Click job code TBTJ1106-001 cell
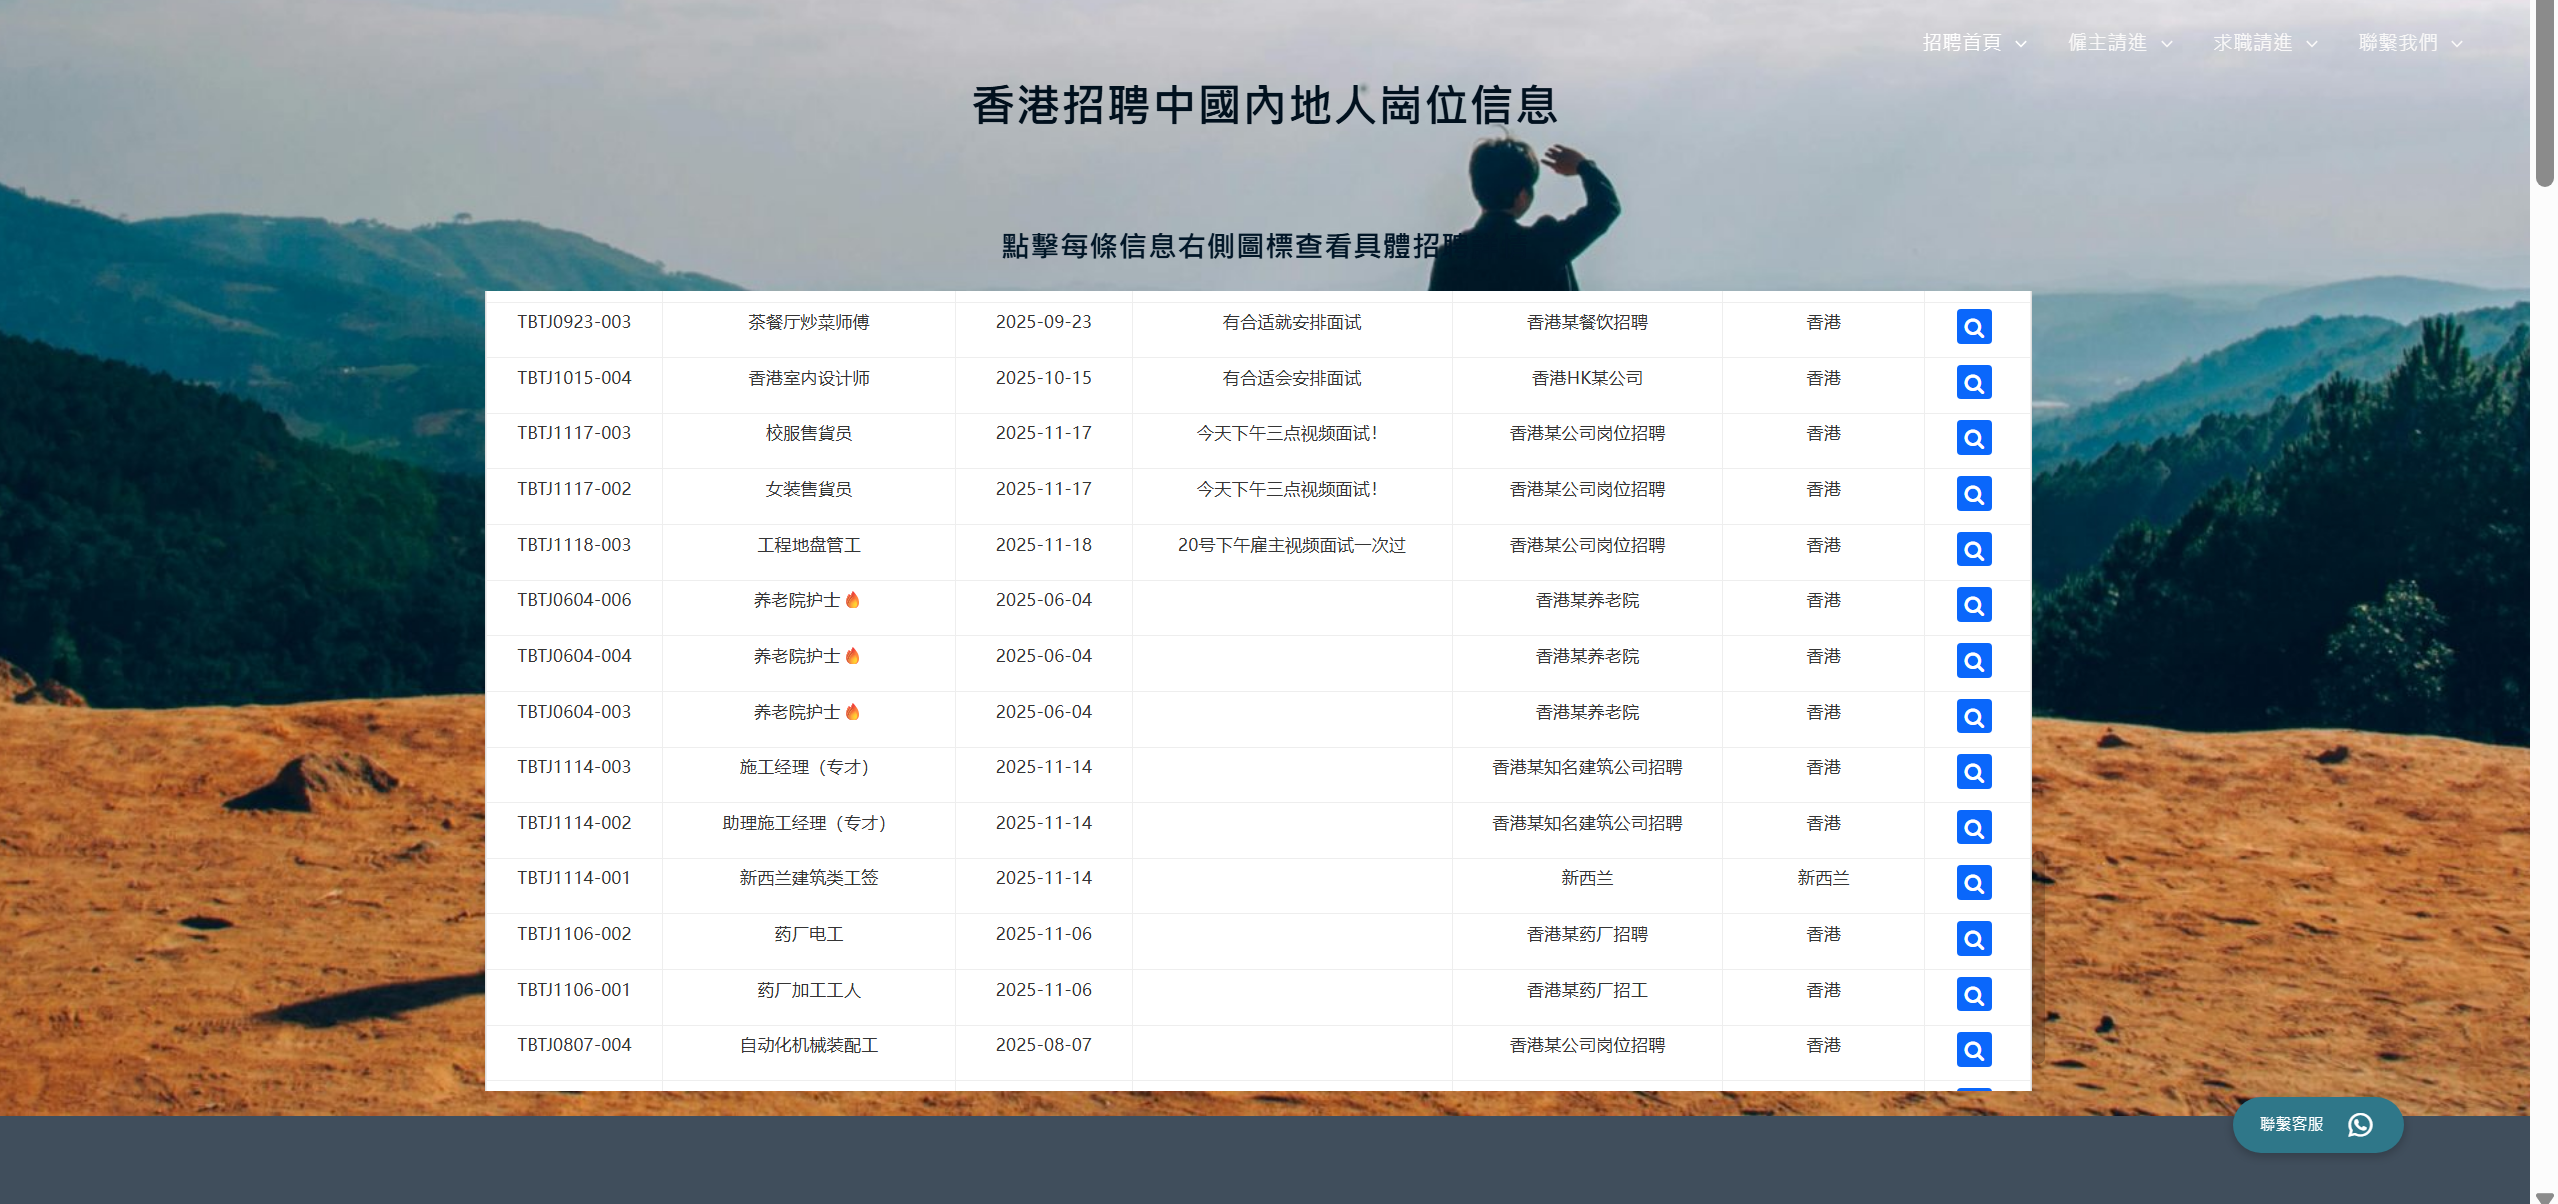This screenshot has width=2558, height=1204. click(574, 990)
